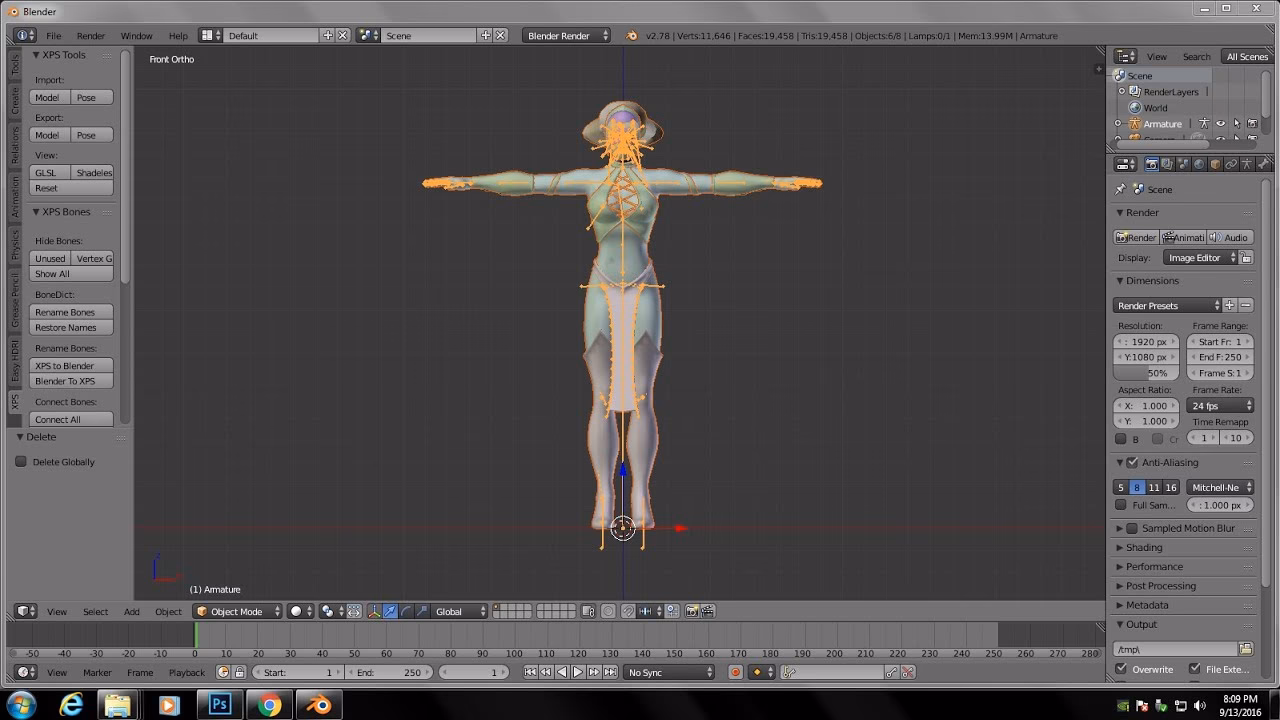
Task: Jump to the first frame in timeline
Action: coord(530,672)
